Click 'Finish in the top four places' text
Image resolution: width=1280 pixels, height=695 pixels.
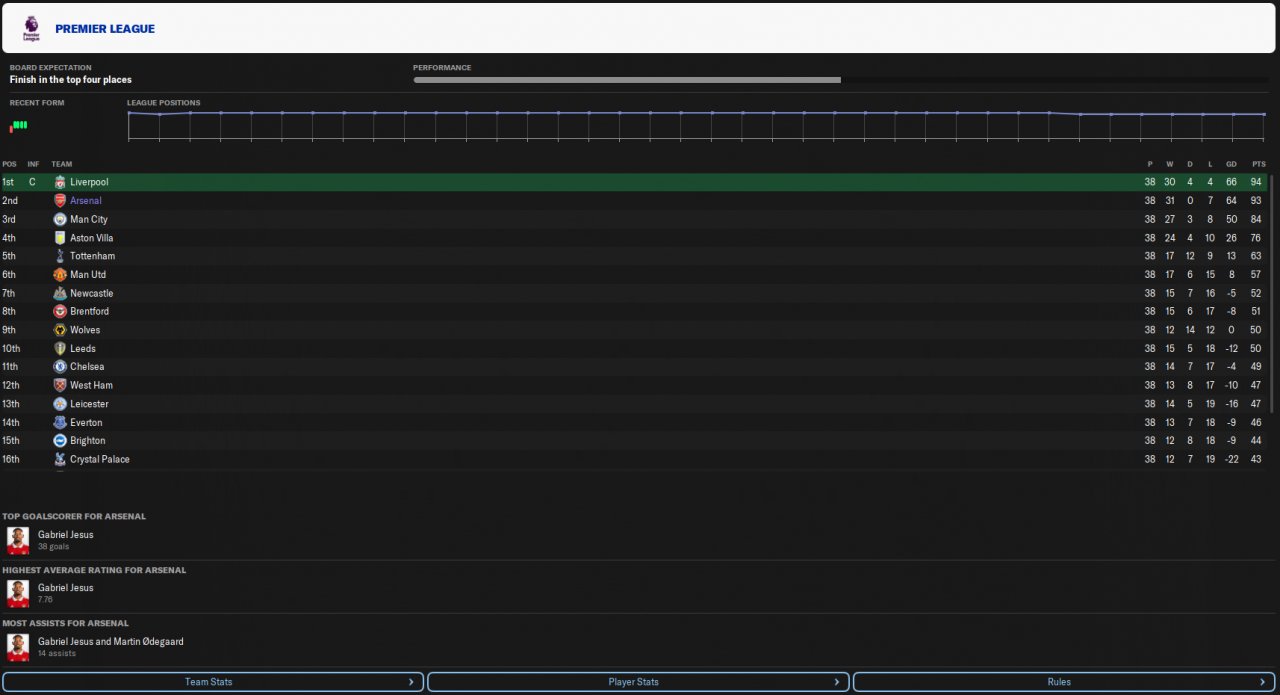click(x=71, y=80)
